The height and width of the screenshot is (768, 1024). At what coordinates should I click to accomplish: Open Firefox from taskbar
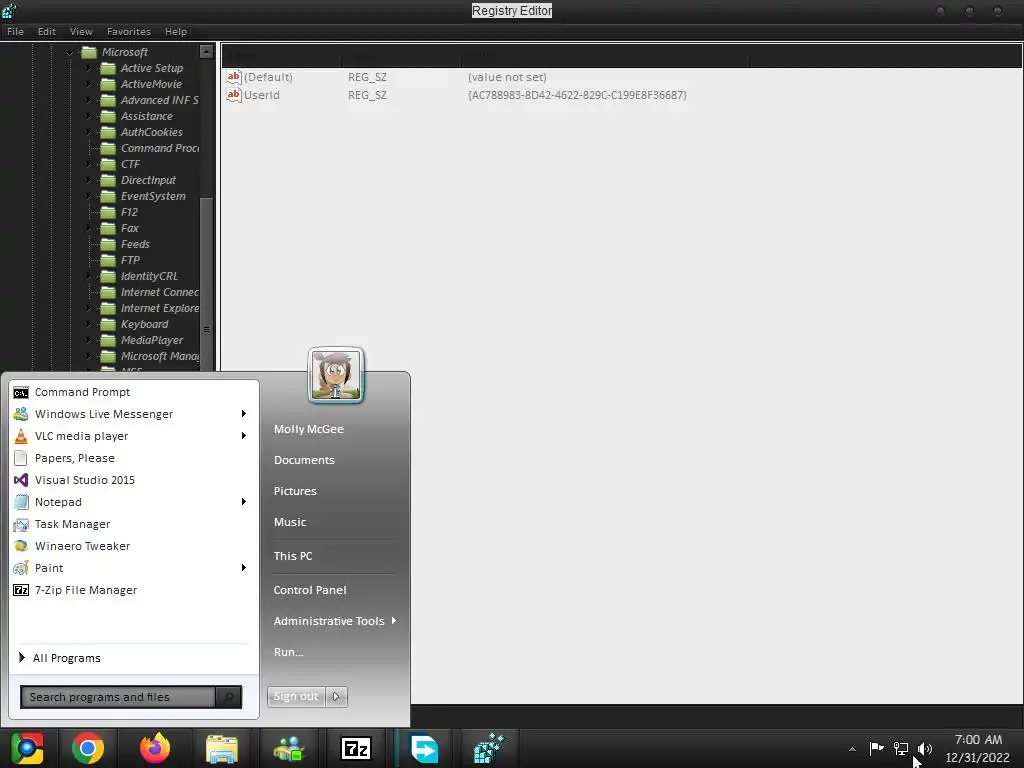tap(155, 748)
